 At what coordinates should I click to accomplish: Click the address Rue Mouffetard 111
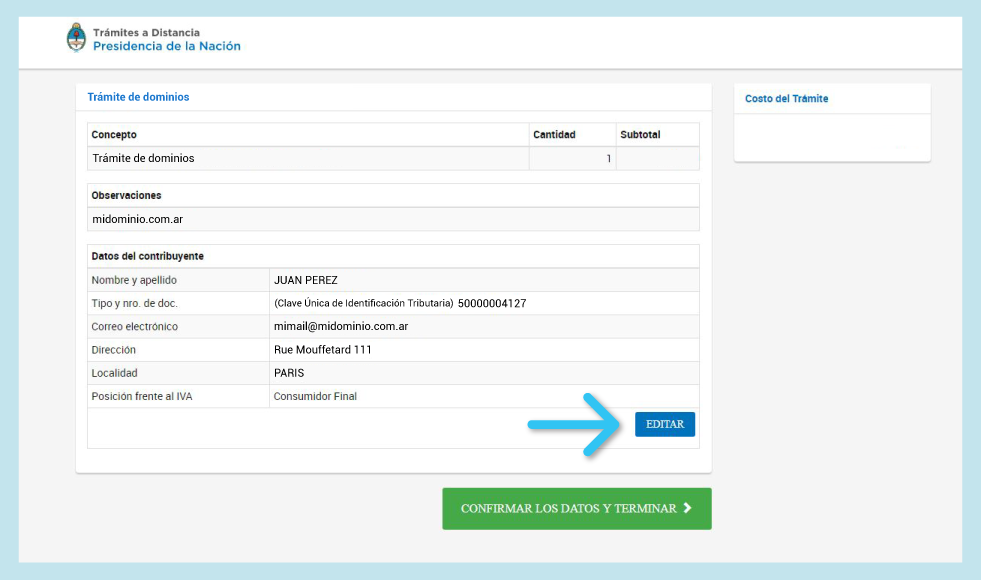[x=322, y=350]
